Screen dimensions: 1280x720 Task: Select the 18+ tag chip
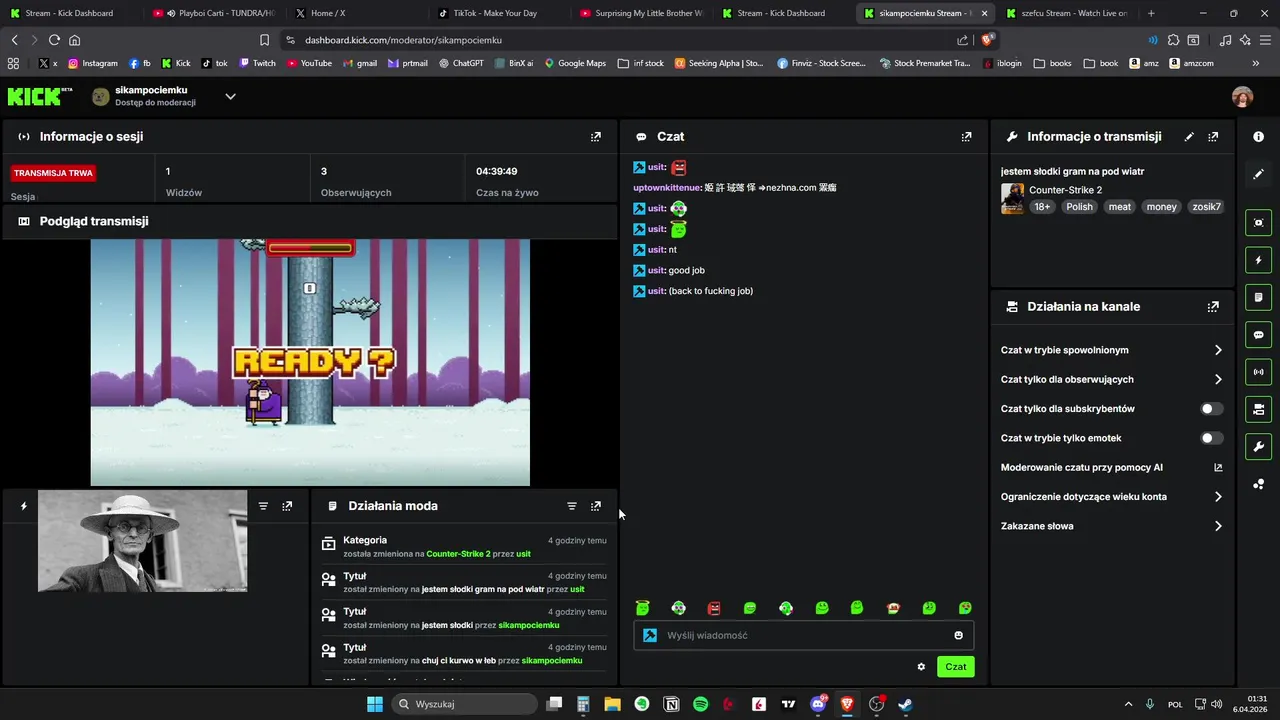tap(1042, 207)
